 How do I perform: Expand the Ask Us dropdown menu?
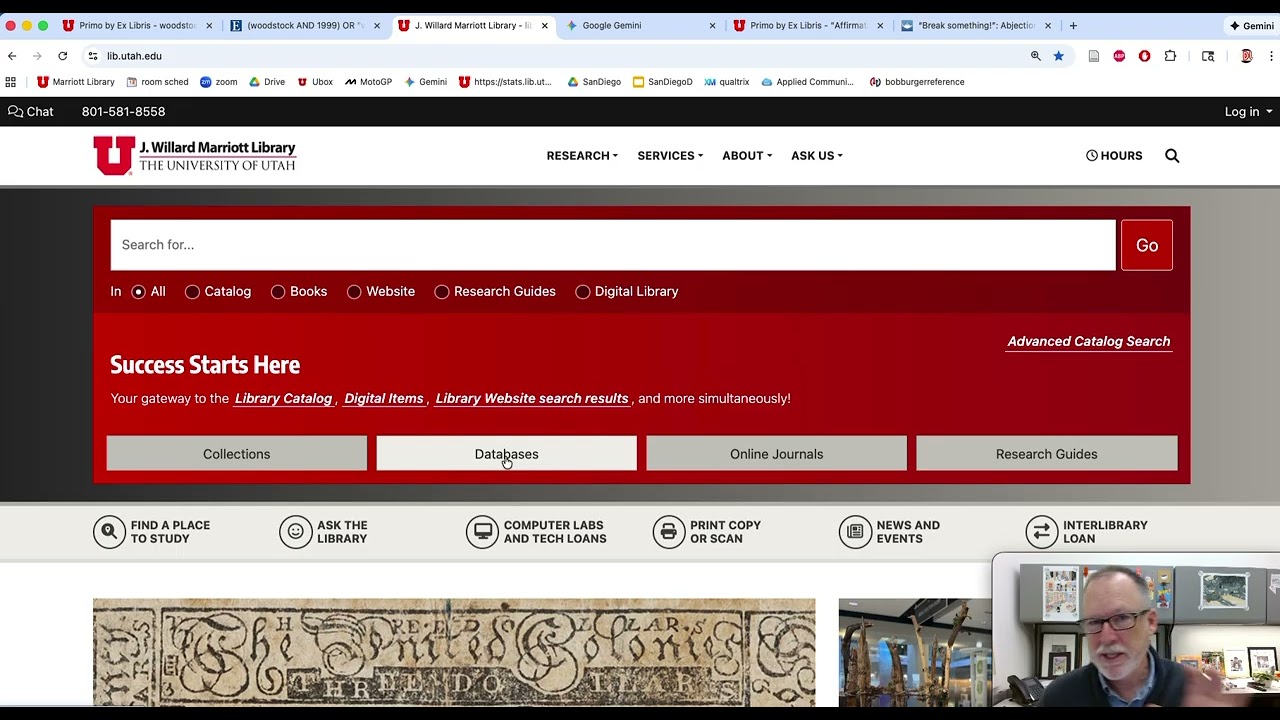point(817,156)
